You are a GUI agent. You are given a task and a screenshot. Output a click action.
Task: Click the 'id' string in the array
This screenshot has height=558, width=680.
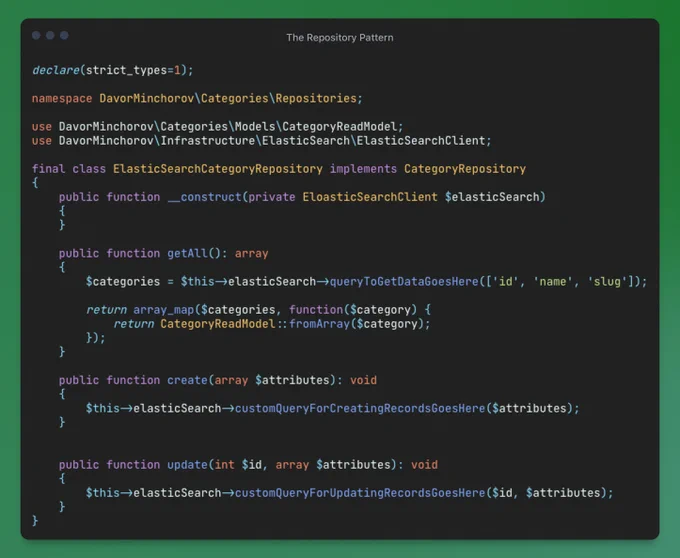pos(505,282)
